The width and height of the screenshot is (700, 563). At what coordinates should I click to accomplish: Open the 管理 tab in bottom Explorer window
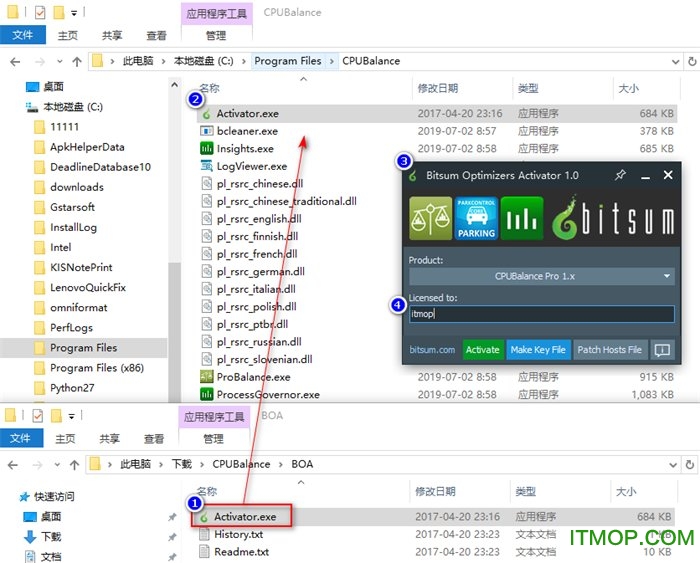(x=215, y=439)
